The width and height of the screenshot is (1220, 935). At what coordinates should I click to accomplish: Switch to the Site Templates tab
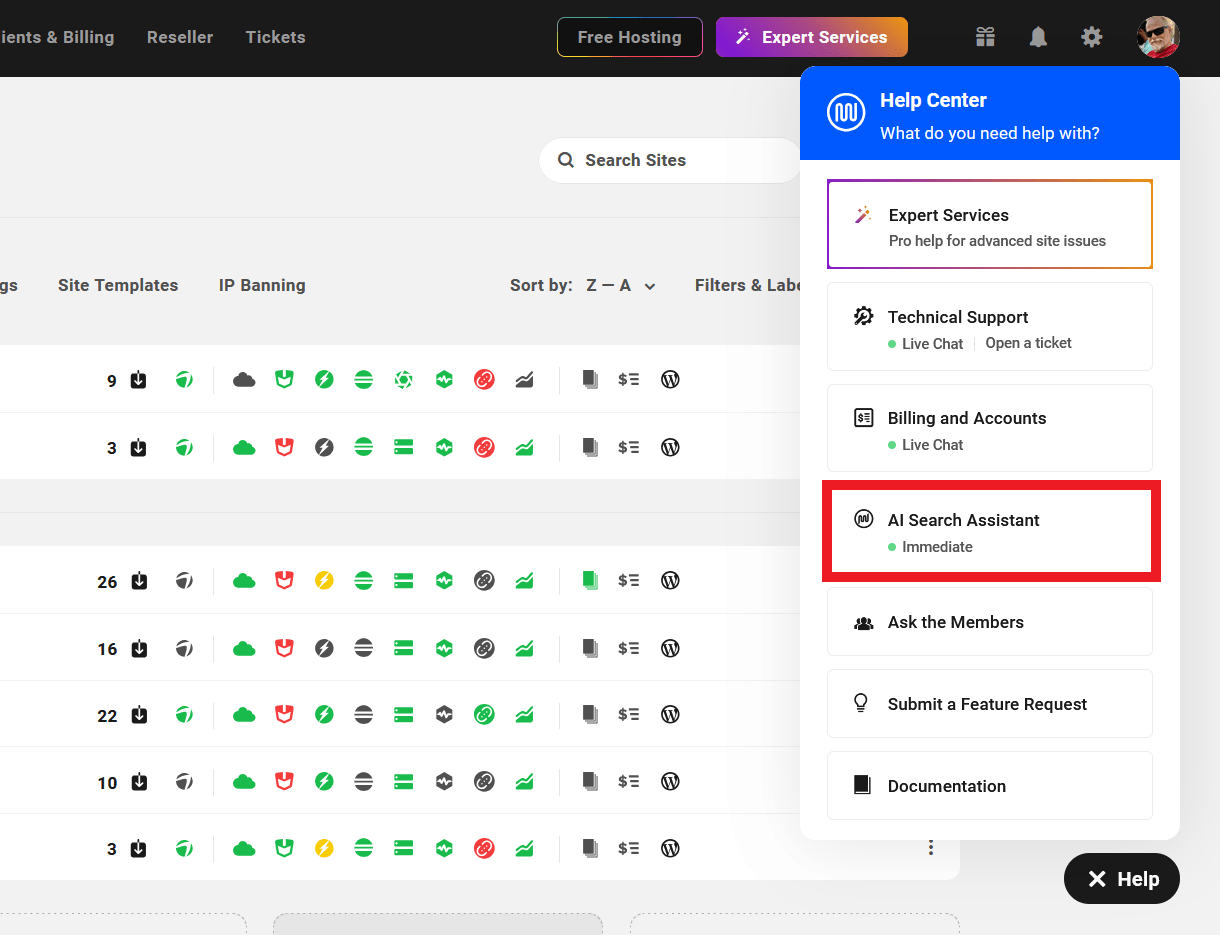click(x=118, y=285)
